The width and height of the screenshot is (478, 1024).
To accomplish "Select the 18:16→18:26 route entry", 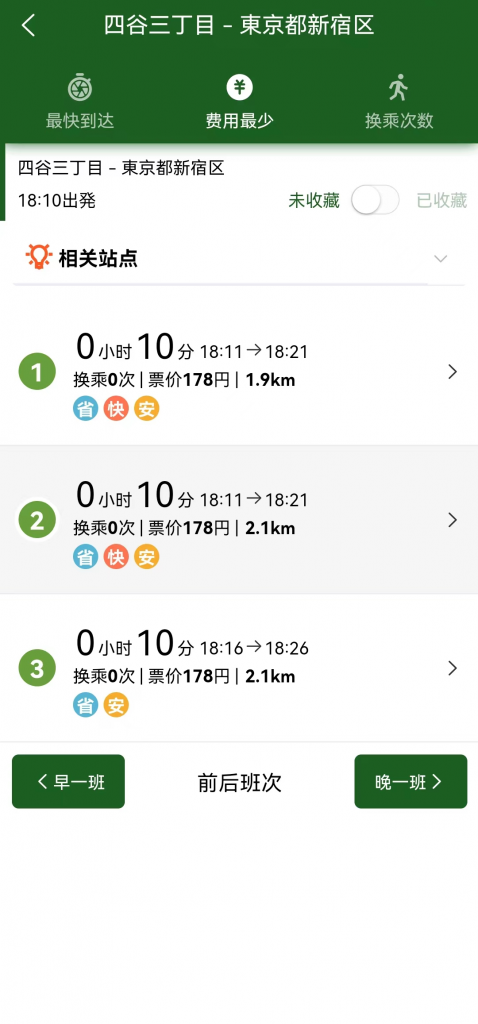I will pos(239,668).
